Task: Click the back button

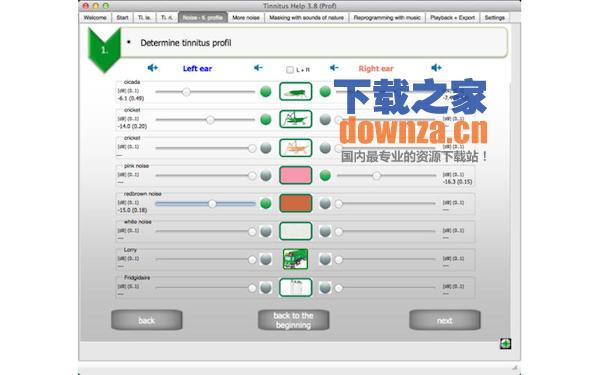Action: (147, 320)
